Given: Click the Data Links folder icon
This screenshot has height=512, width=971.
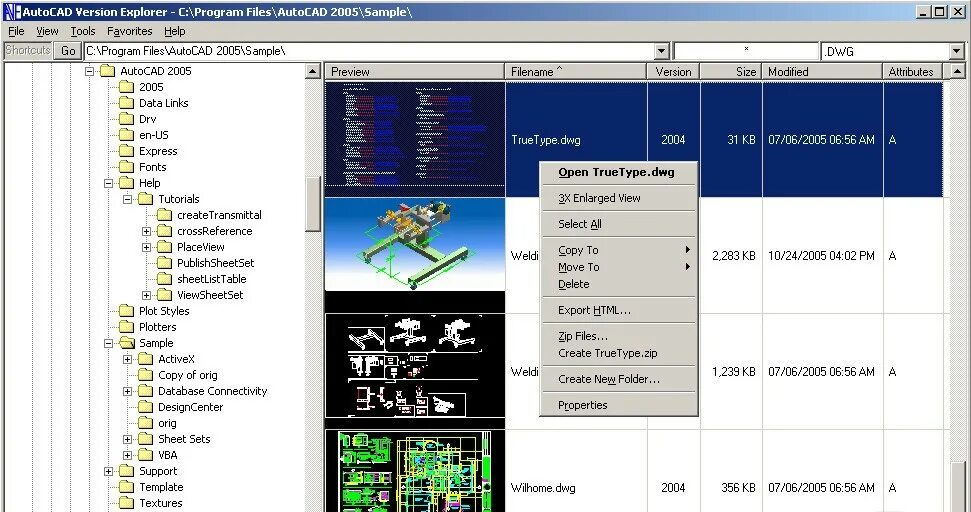Looking at the screenshot, I should pos(126,103).
